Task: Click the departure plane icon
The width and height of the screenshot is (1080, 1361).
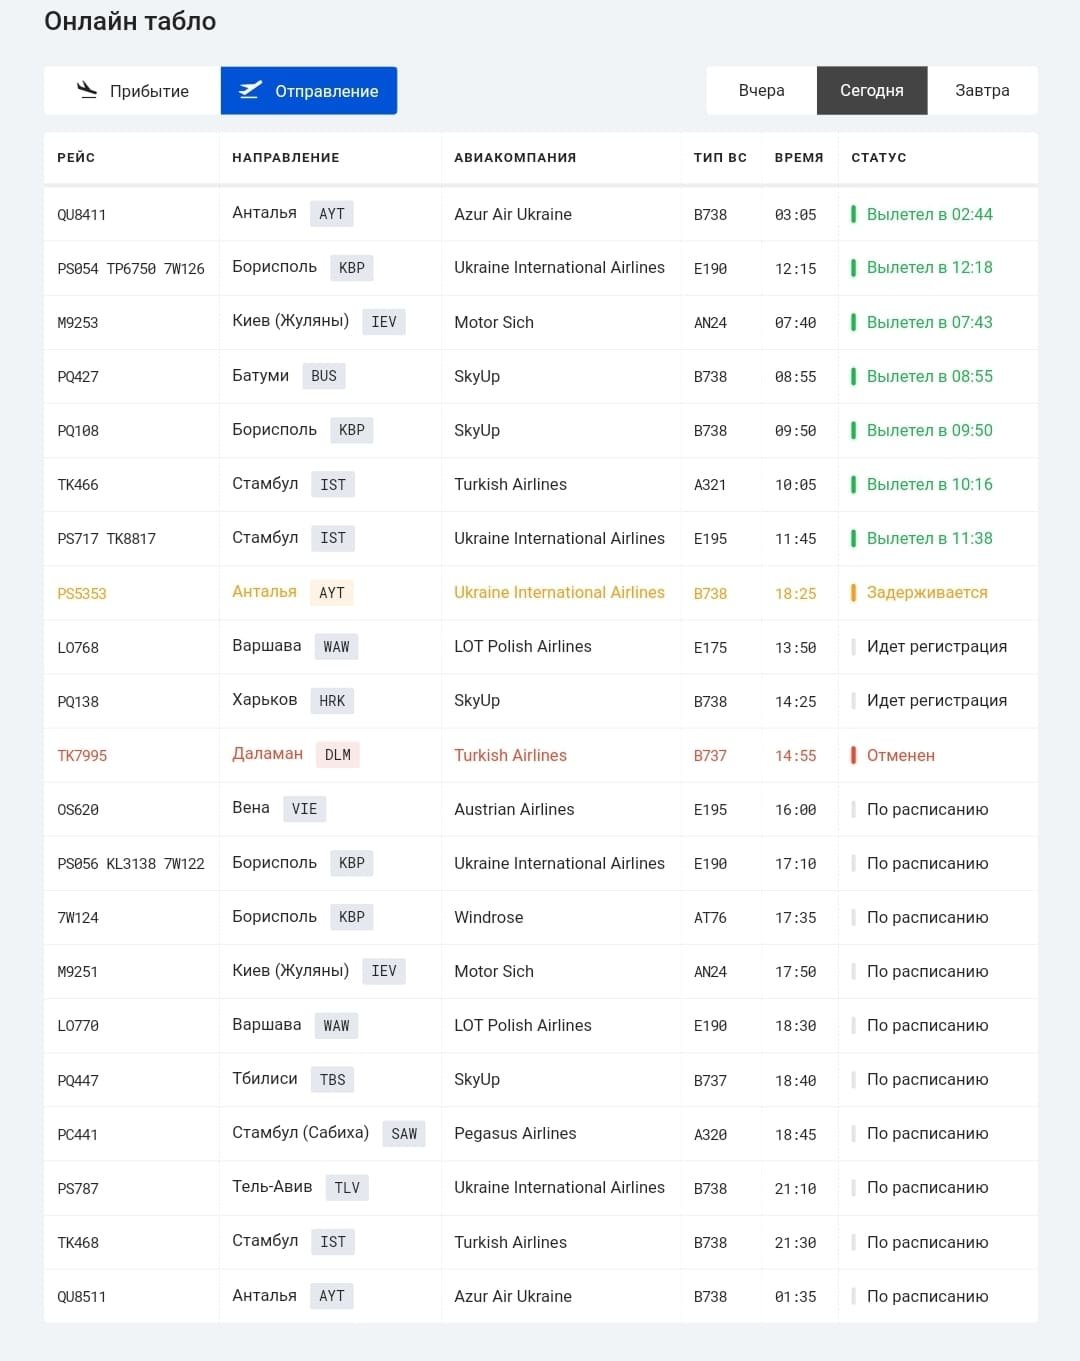Action: [x=250, y=90]
